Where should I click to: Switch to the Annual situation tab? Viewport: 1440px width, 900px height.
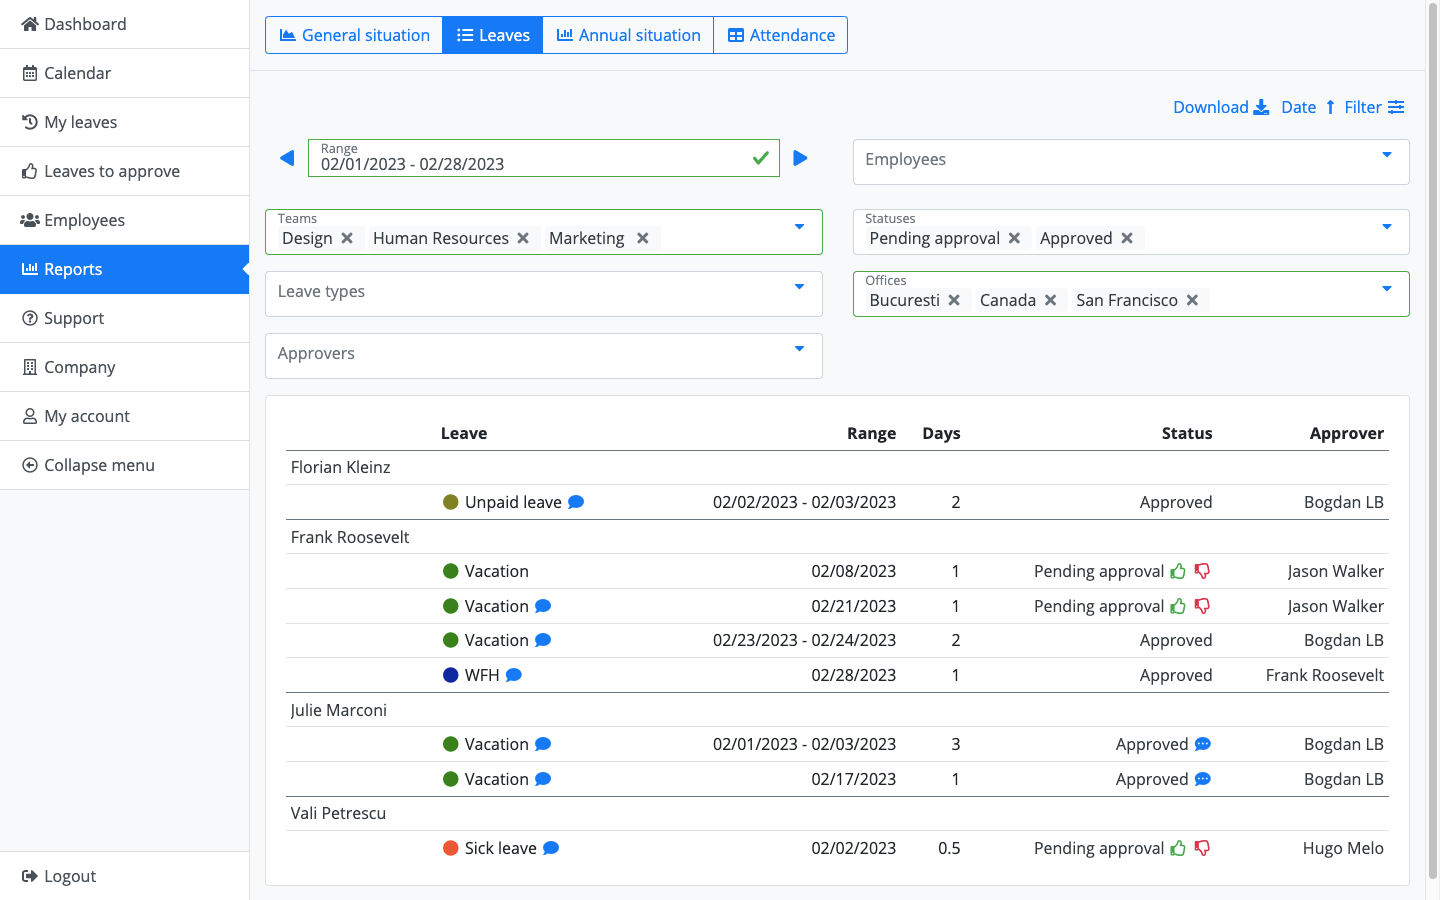(627, 35)
